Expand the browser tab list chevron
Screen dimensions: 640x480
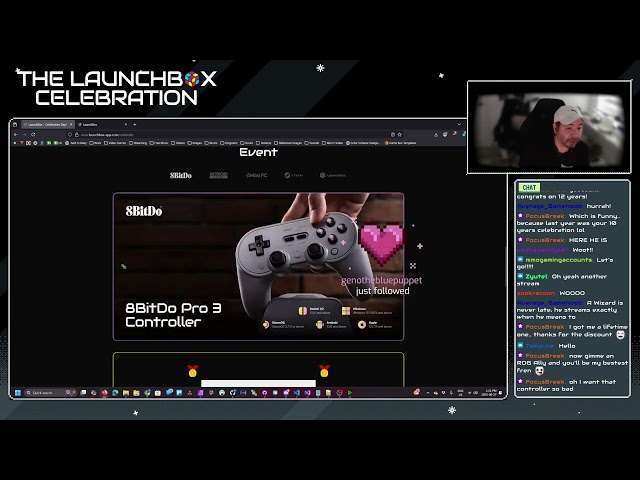pyautogui.click(x=459, y=124)
